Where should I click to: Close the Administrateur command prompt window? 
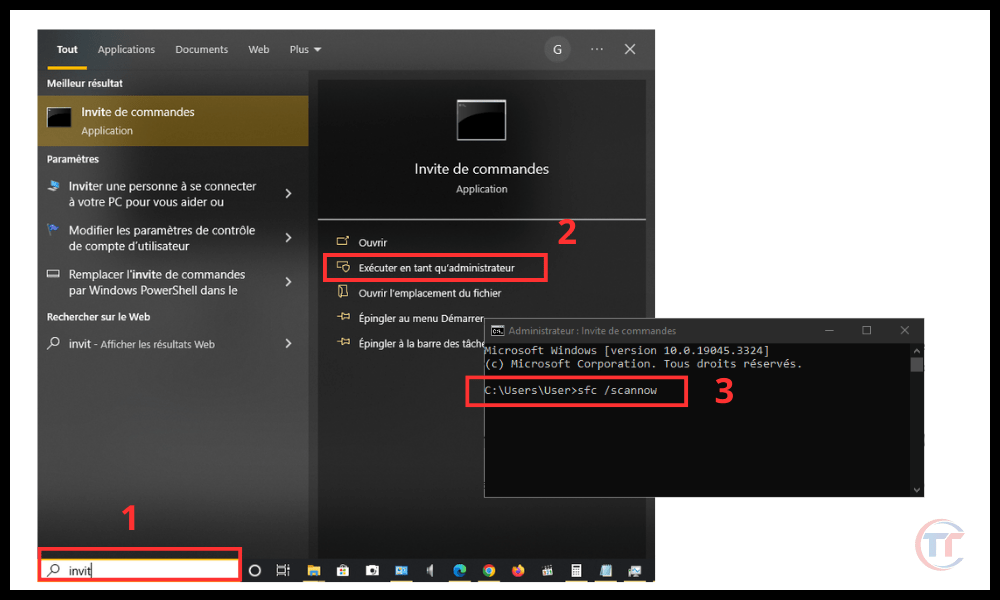(x=904, y=330)
